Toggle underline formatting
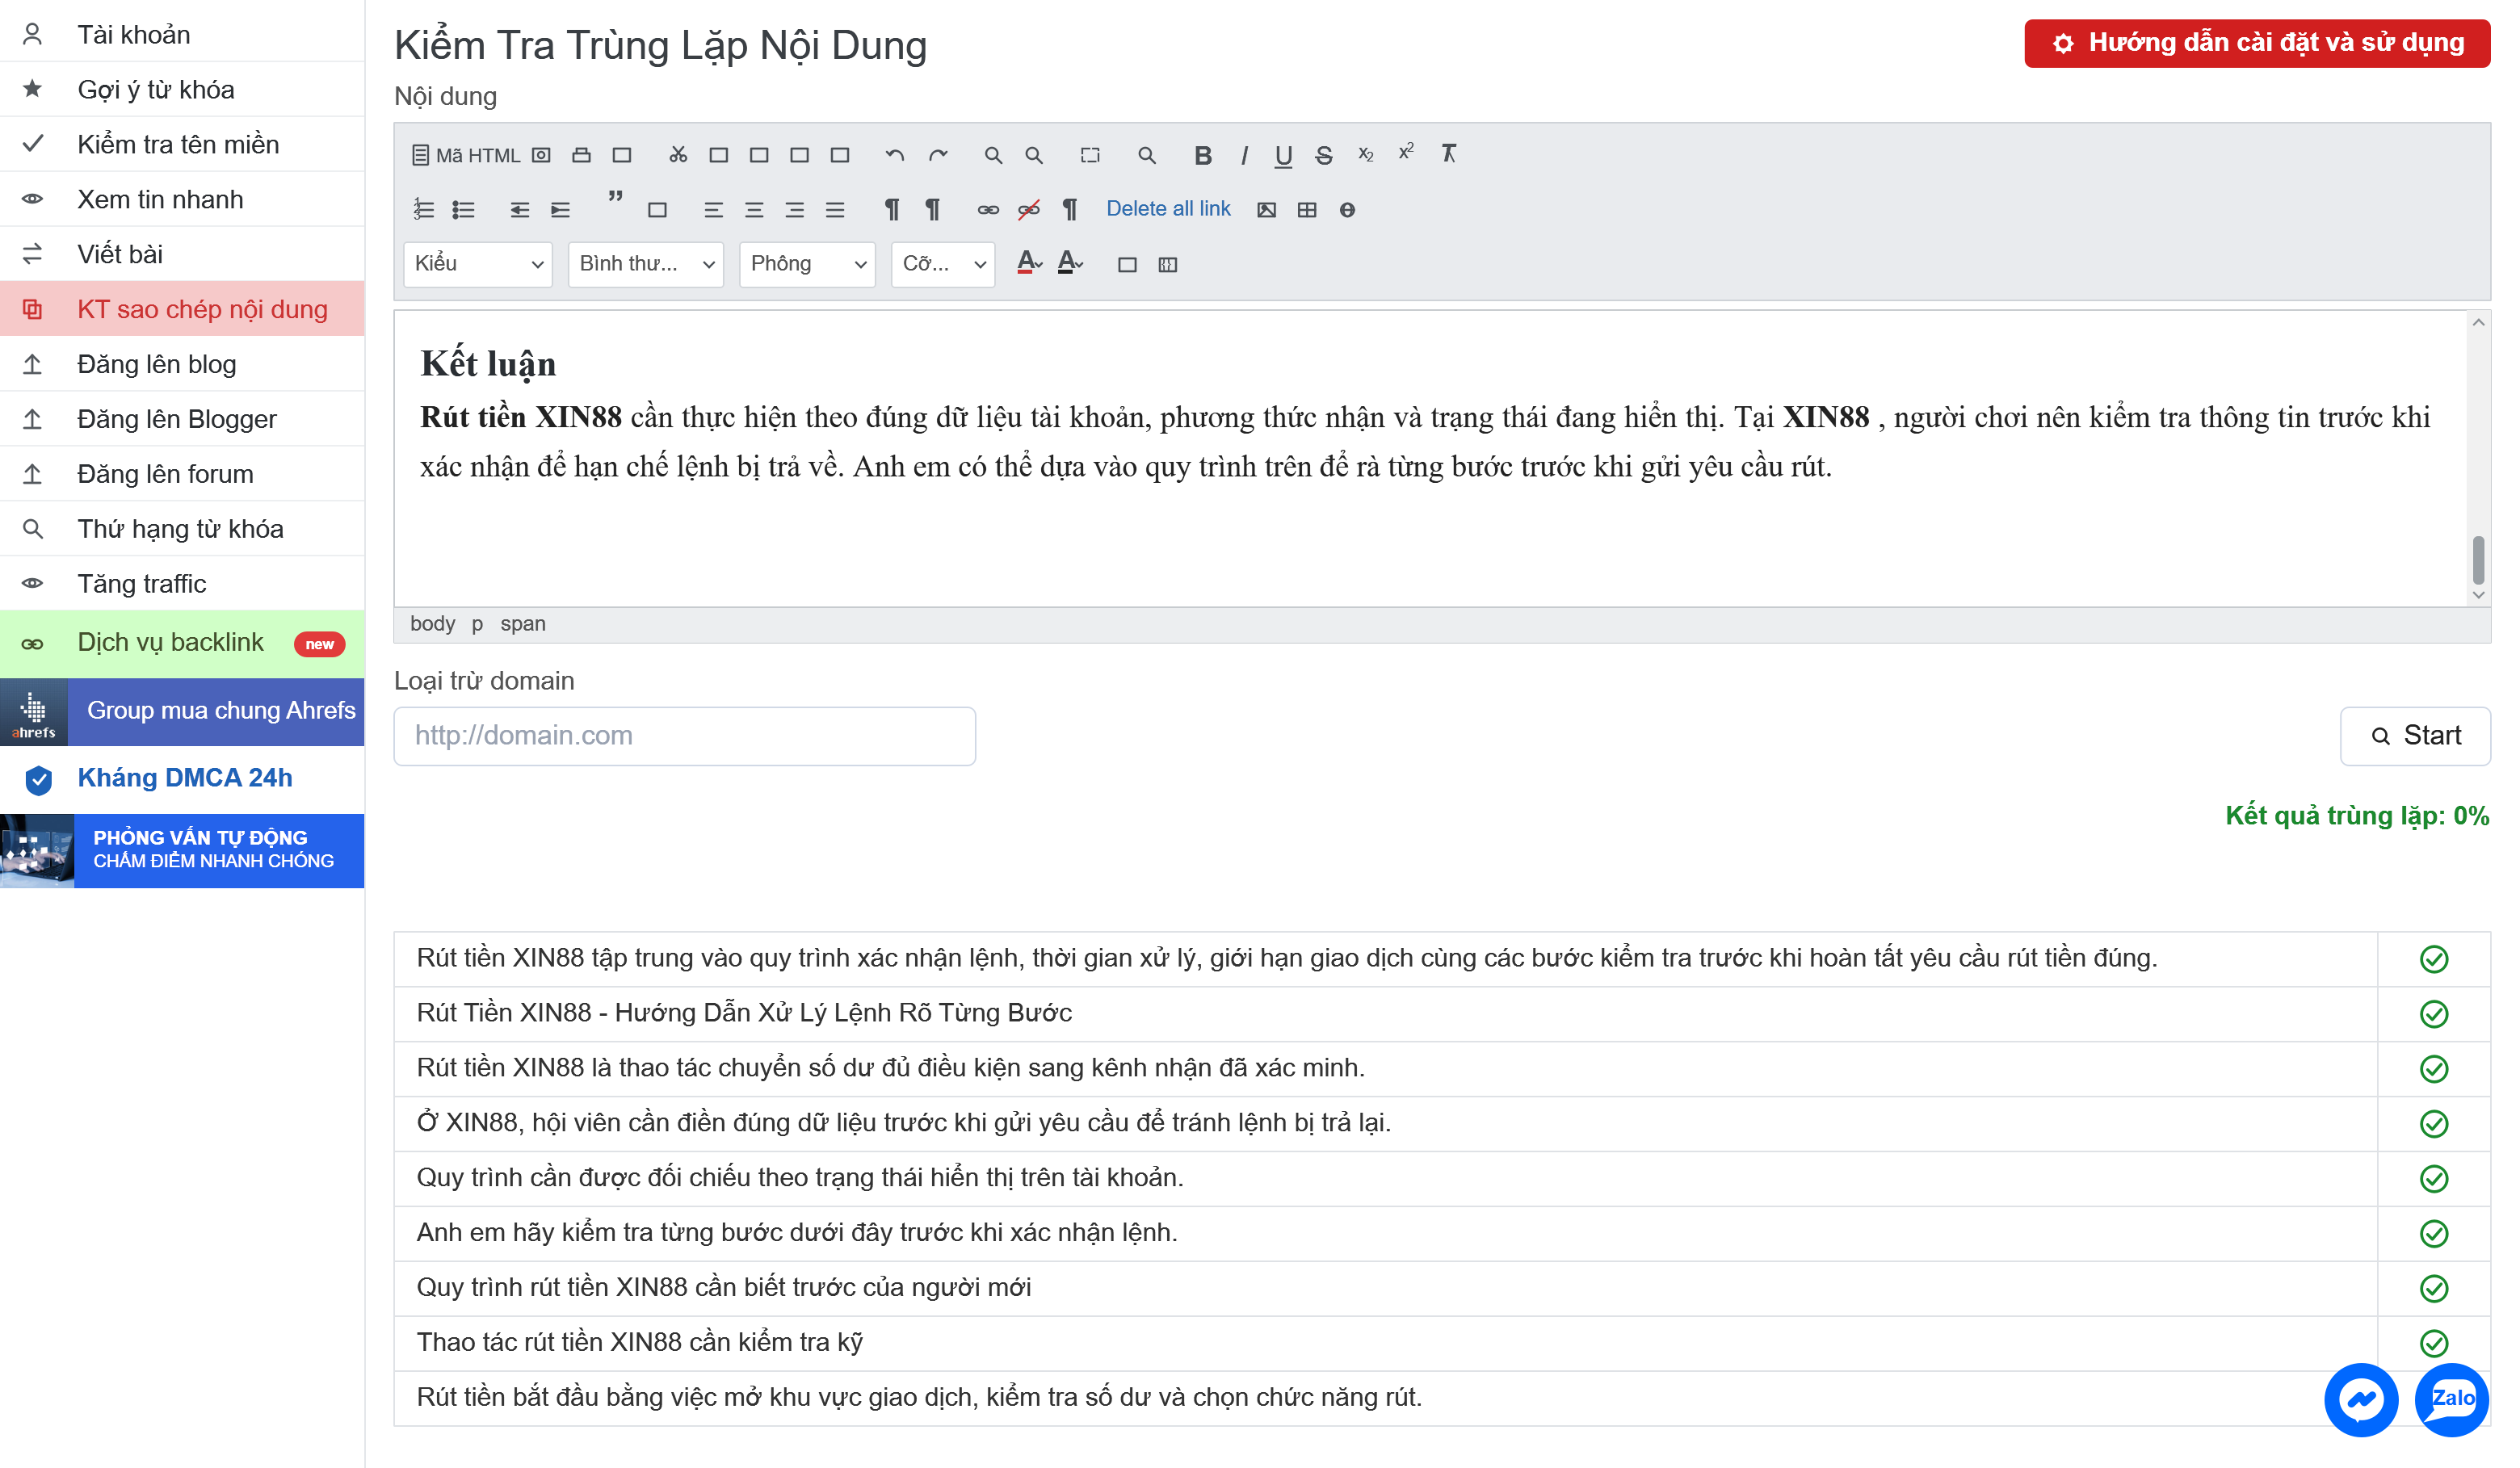Image resolution: width=2520 pixels, height=1468 pixels. click(1283, 155)
